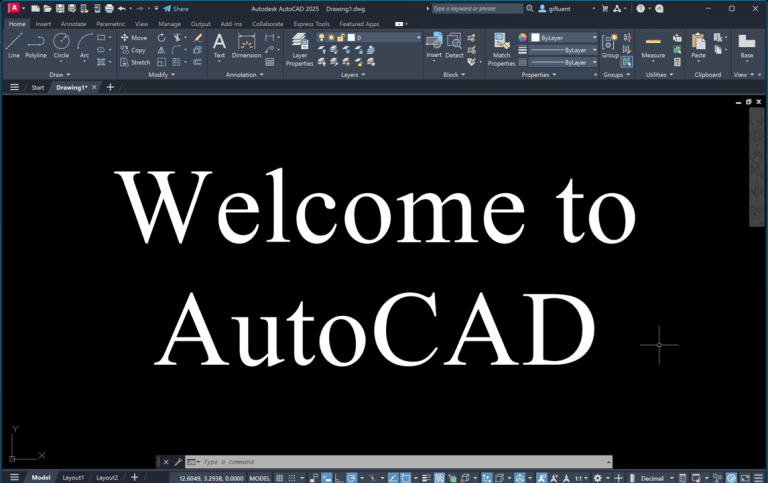This screenshot has width=768, height=483.
Task: Toggle ortho mode in status bar
Action: [x=338, y=478]
